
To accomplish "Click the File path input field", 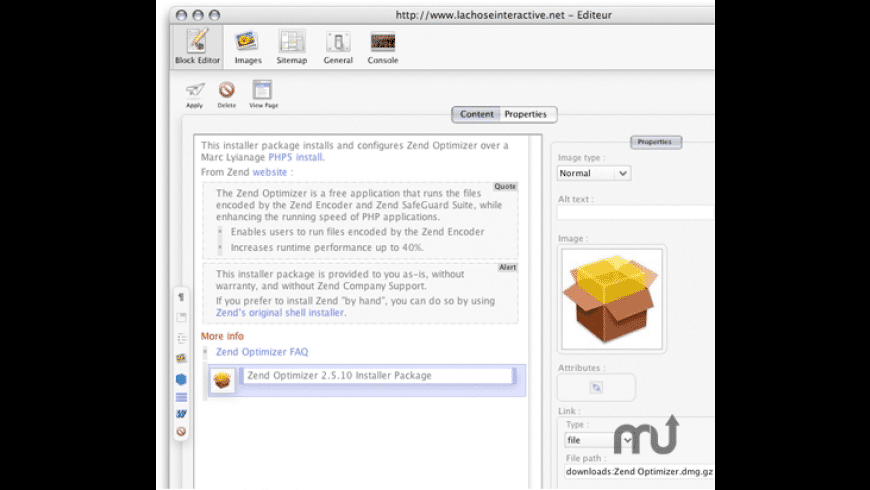I will point(640,471).
